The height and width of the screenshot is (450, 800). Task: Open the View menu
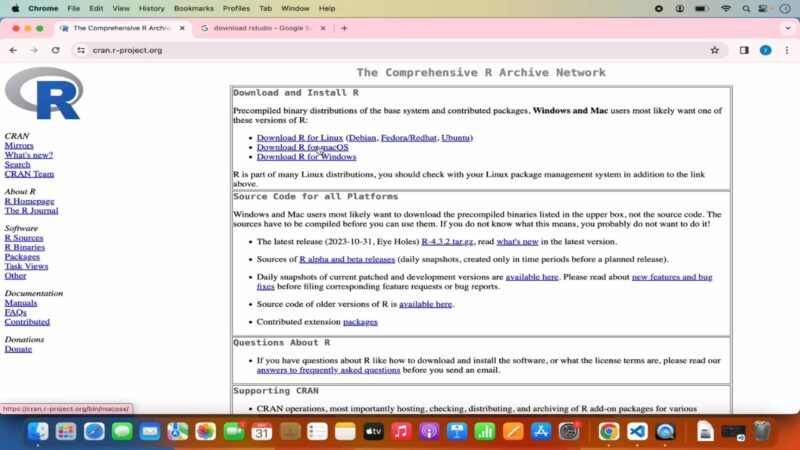click(x=121, y=8)
